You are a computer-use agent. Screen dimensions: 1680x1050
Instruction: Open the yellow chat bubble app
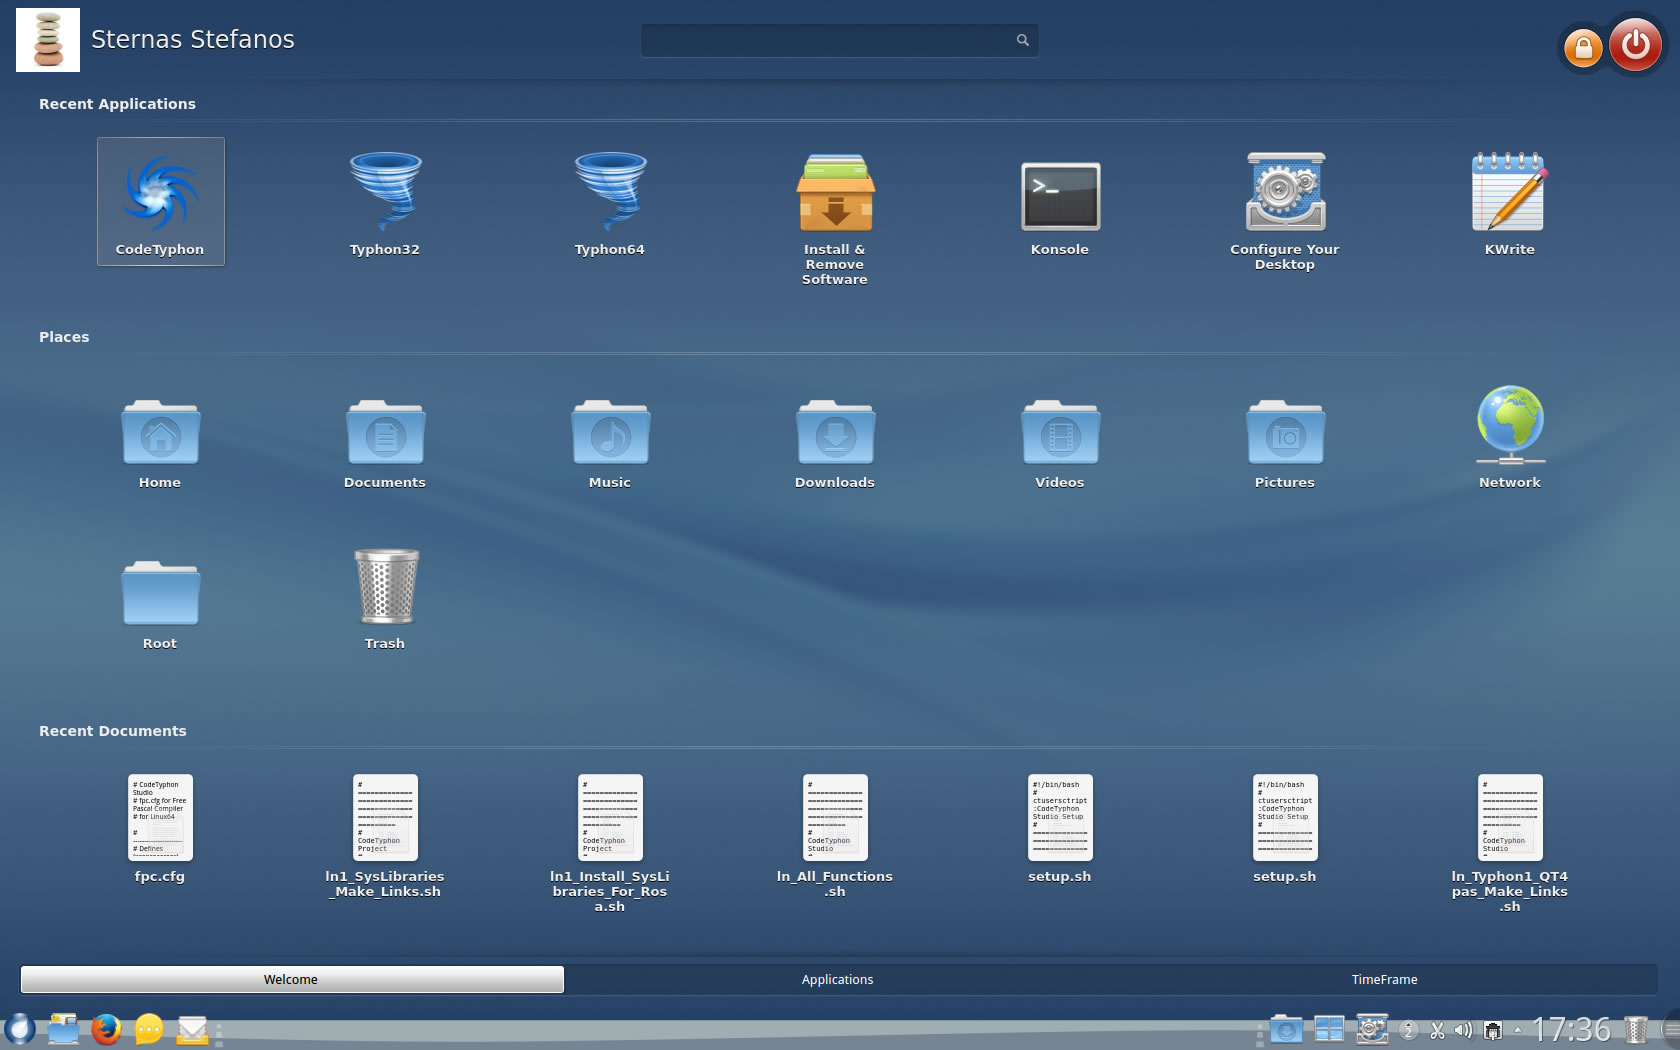click(149, 1029)
